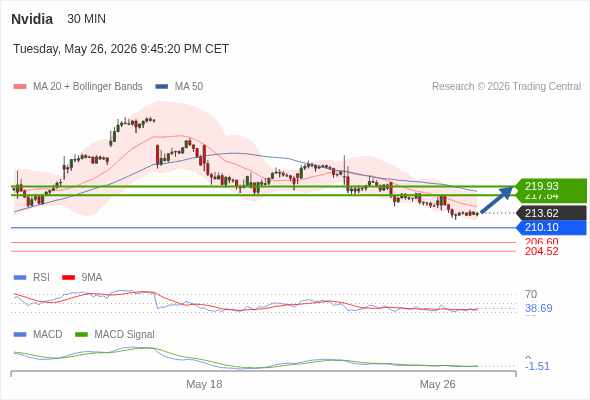This screenshot has height=400, width=590.
Task: Click the 30 MIN timeframe label
Action: click(87, 19)
